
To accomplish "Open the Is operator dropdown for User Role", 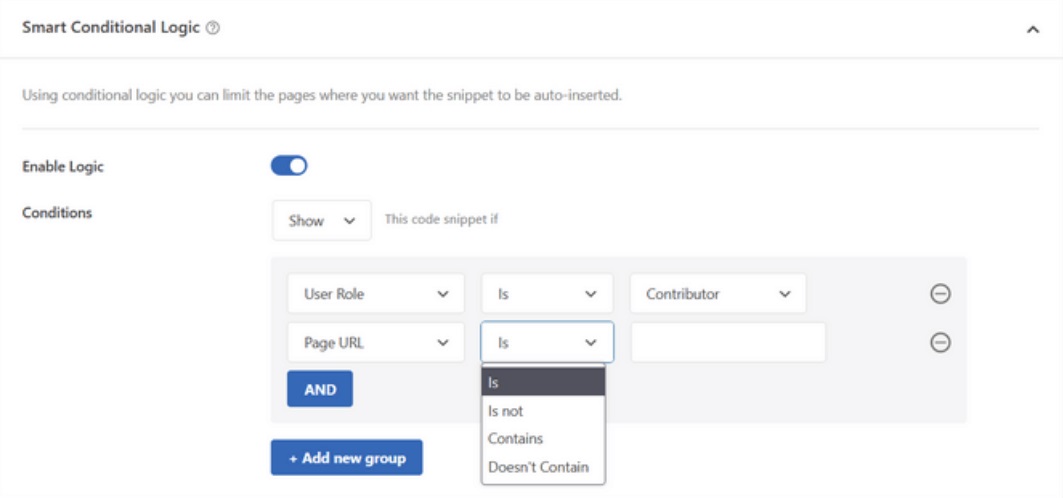I will tap(547, 294).
